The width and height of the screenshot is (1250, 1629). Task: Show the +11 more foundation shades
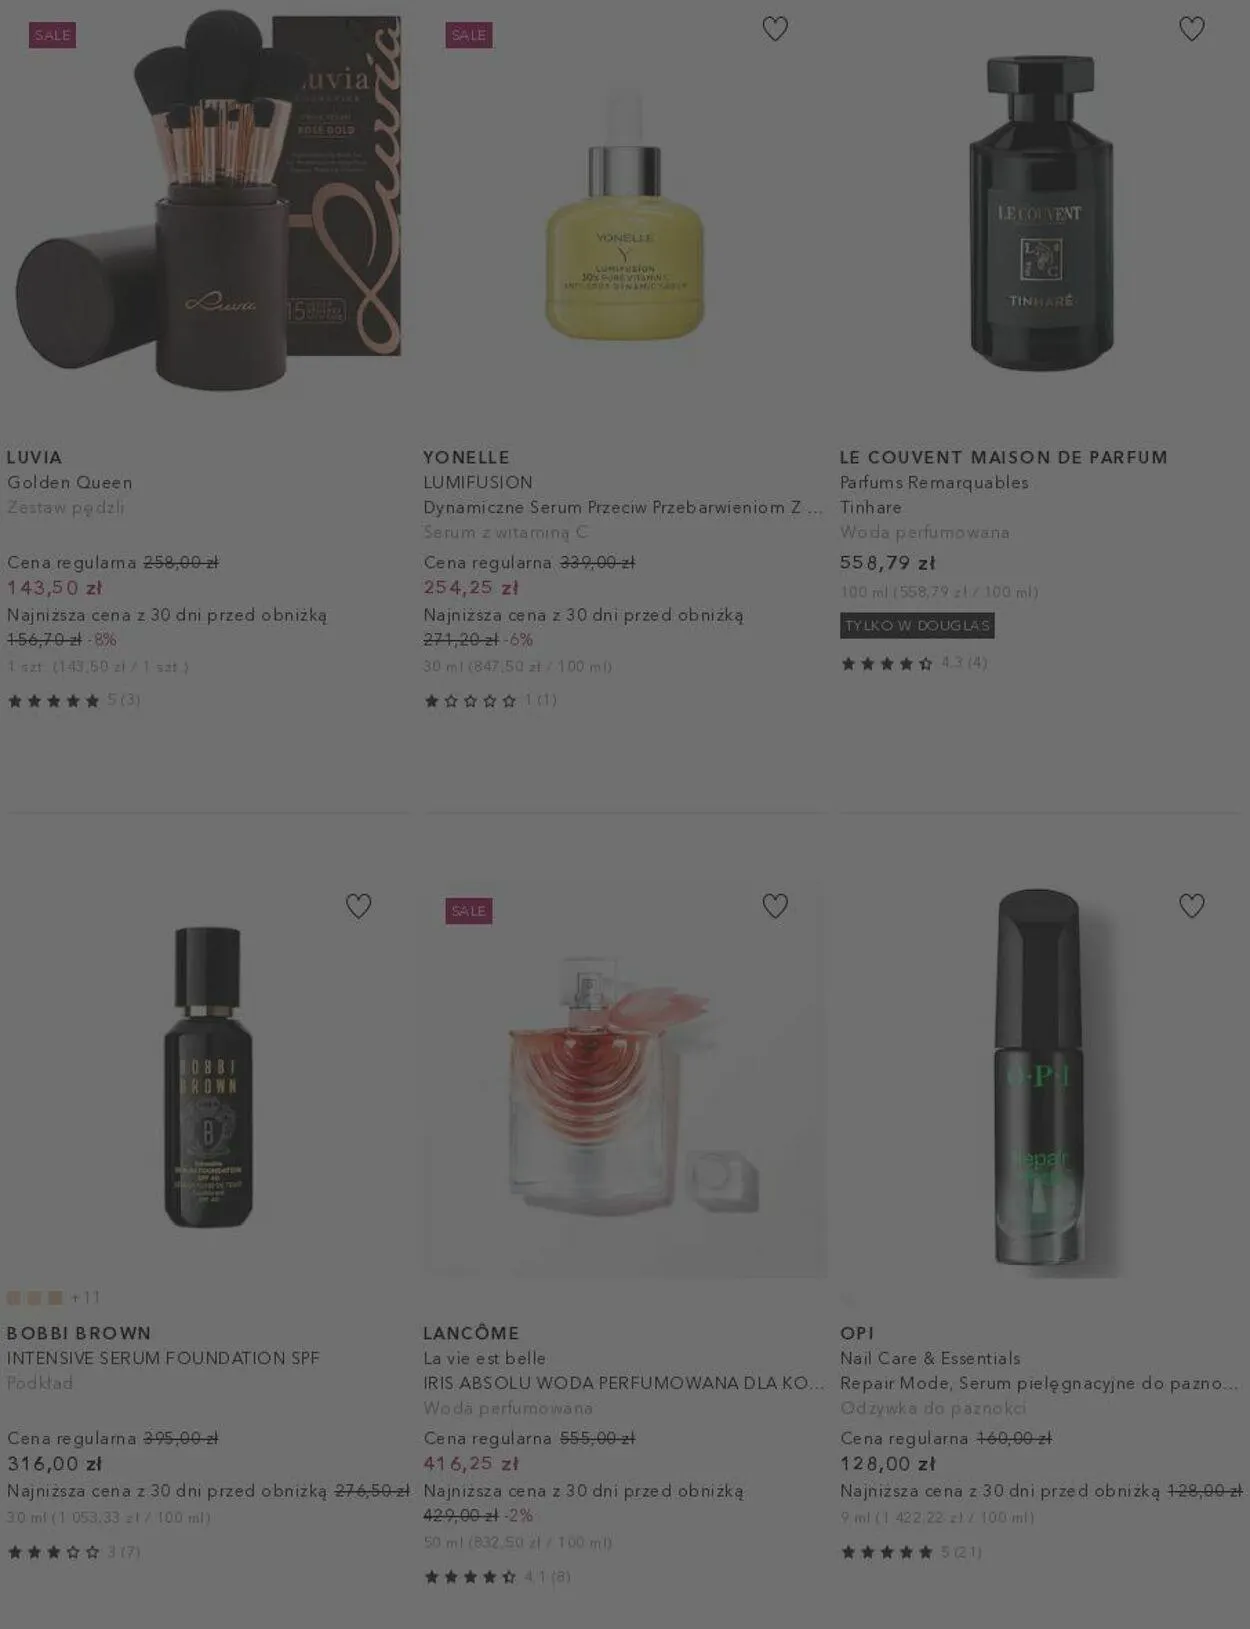click(86, 1298)
